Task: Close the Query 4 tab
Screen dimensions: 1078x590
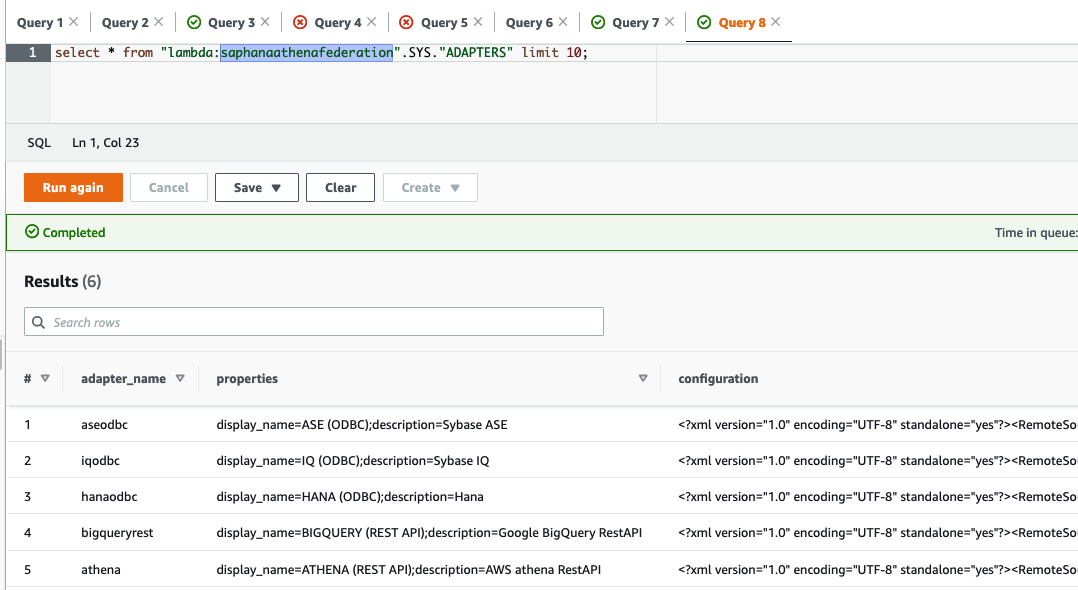Action: 371,22
